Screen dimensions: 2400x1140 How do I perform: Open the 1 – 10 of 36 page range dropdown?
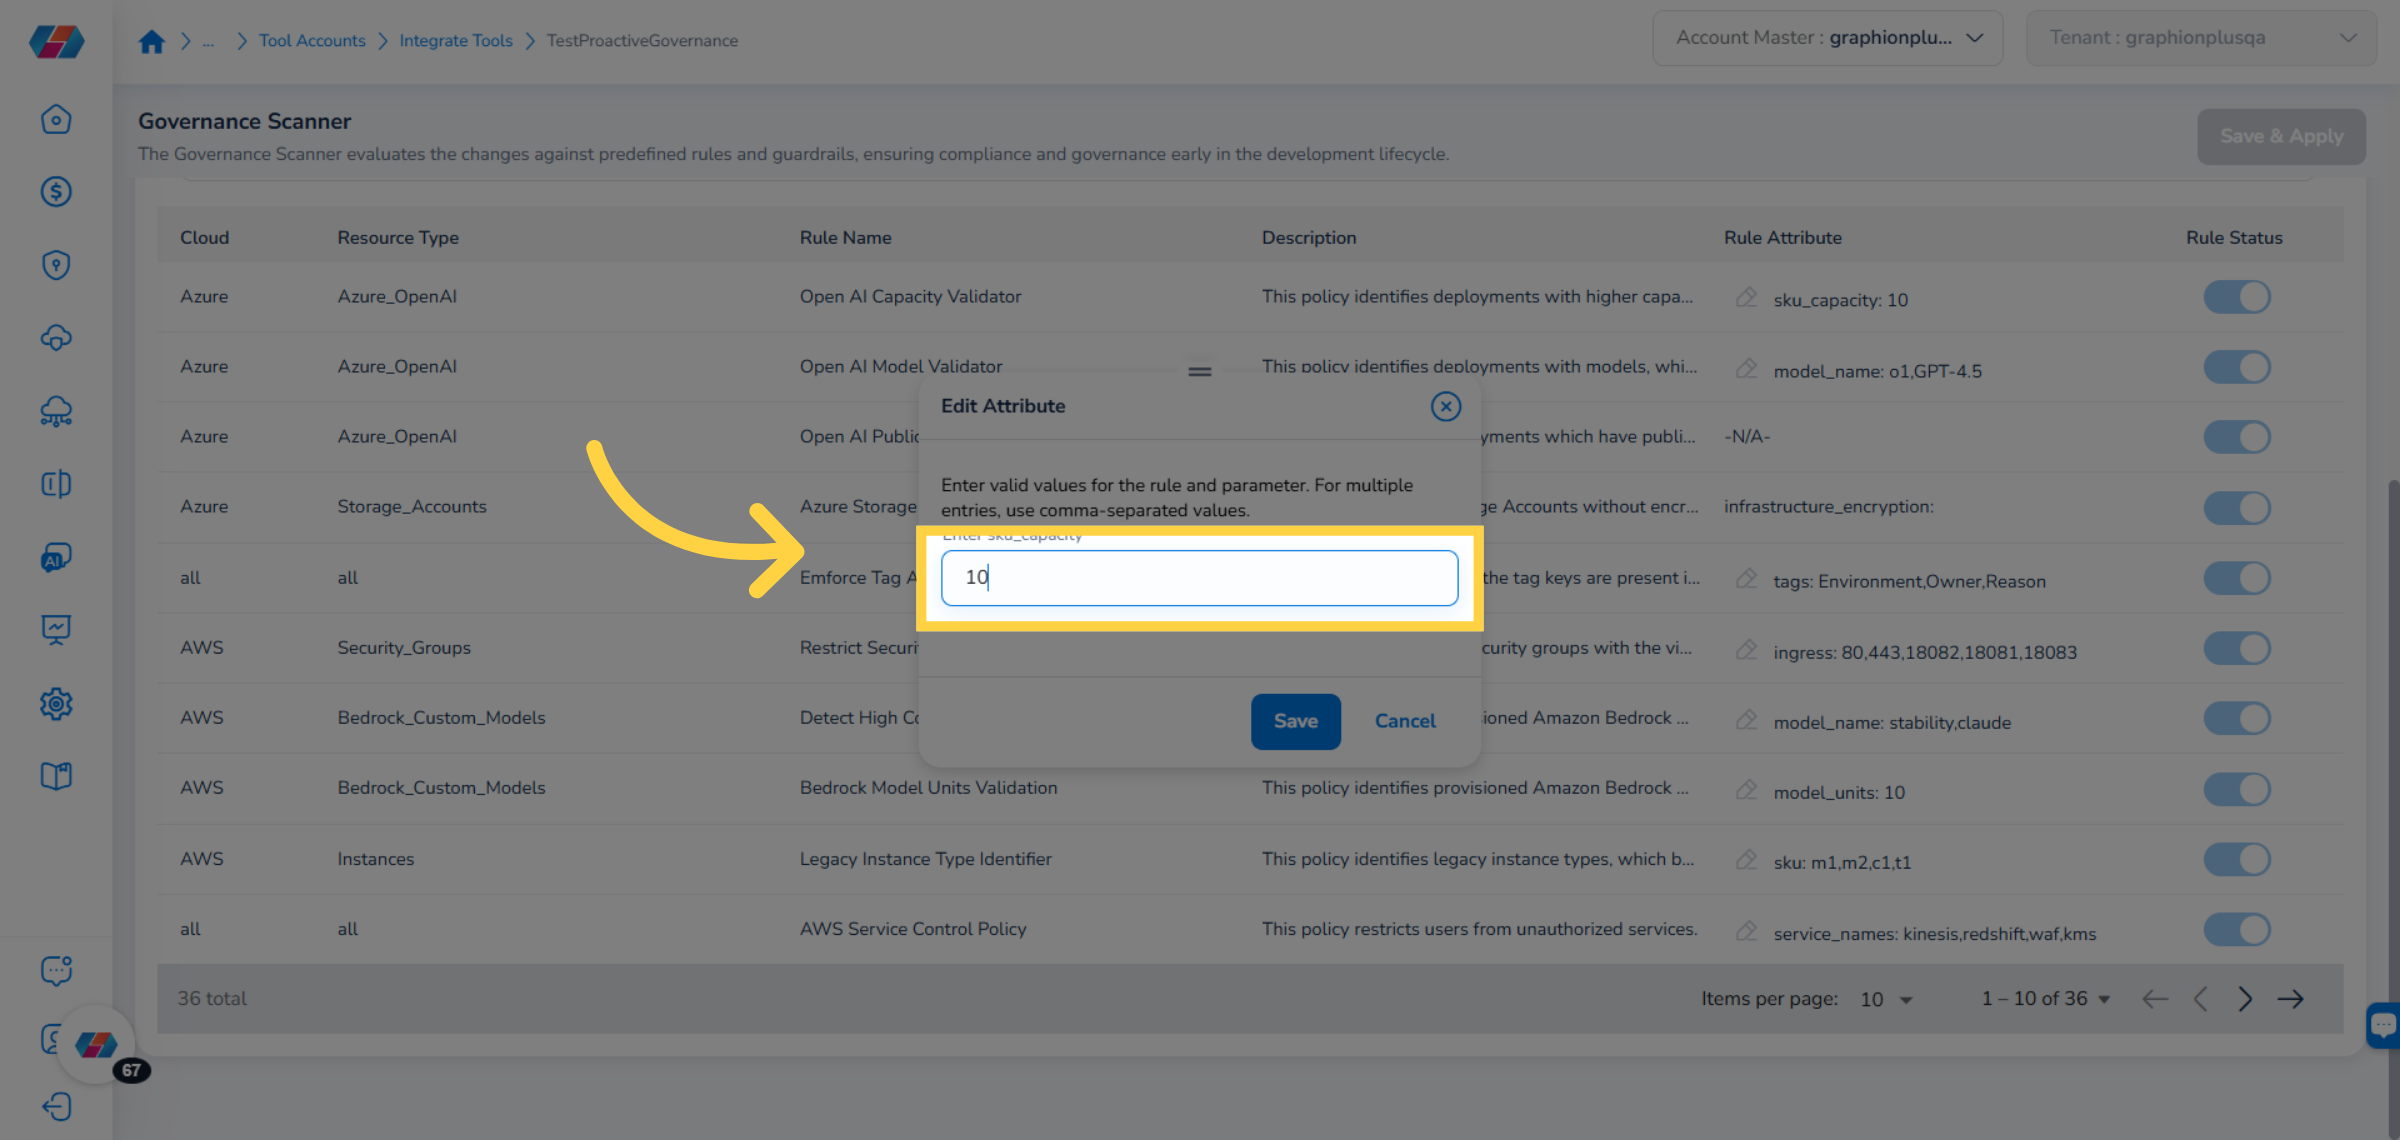pyautogui.click(x=2046, y=999)
